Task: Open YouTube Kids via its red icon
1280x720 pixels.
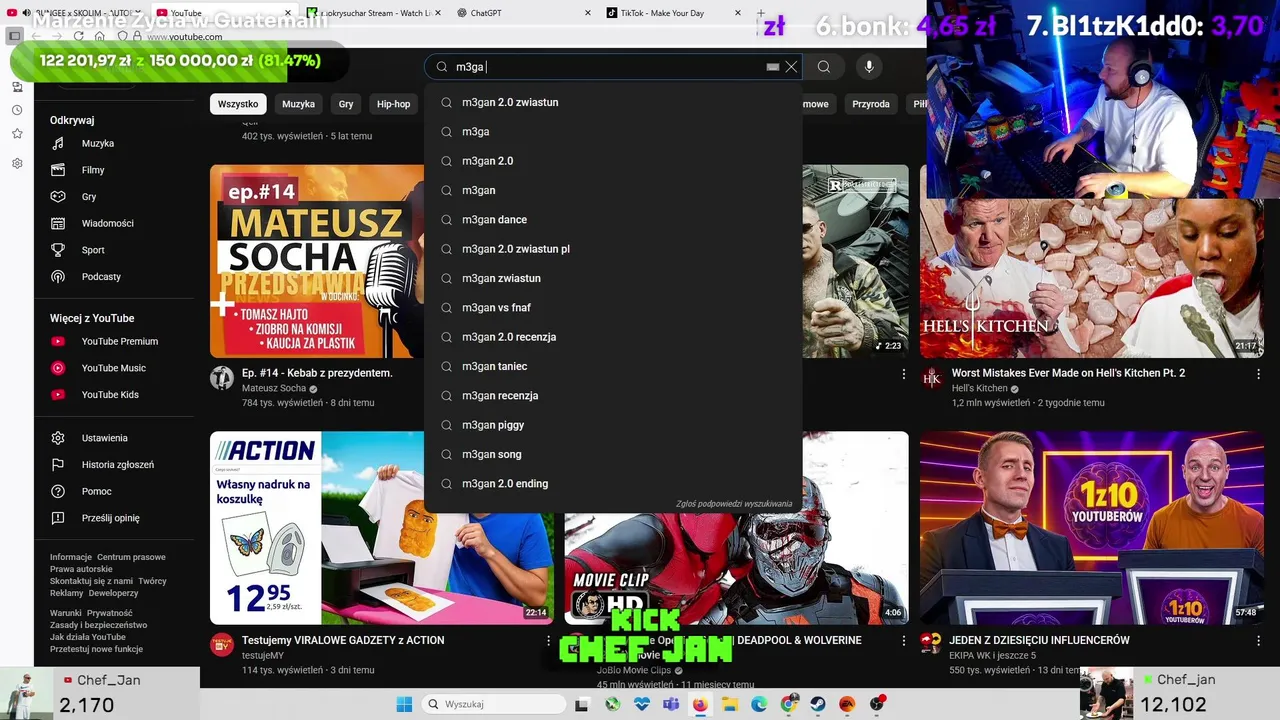Action: tap(58, 395)
